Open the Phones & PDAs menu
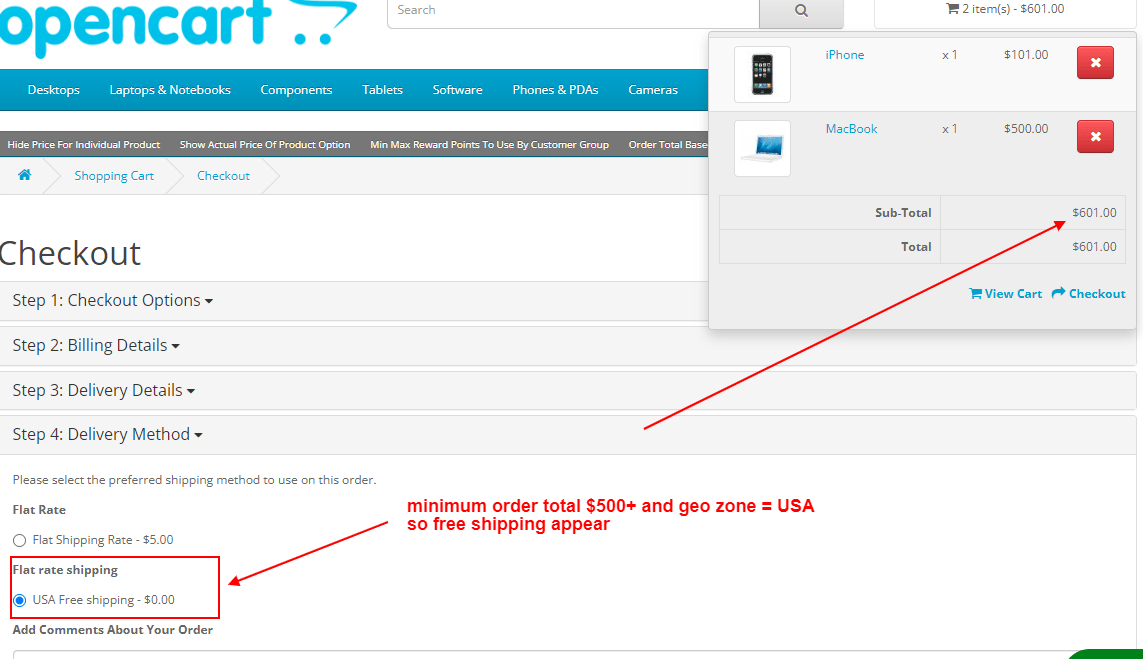Viewport: 1143px width, 659px height. tap(555, 89)
